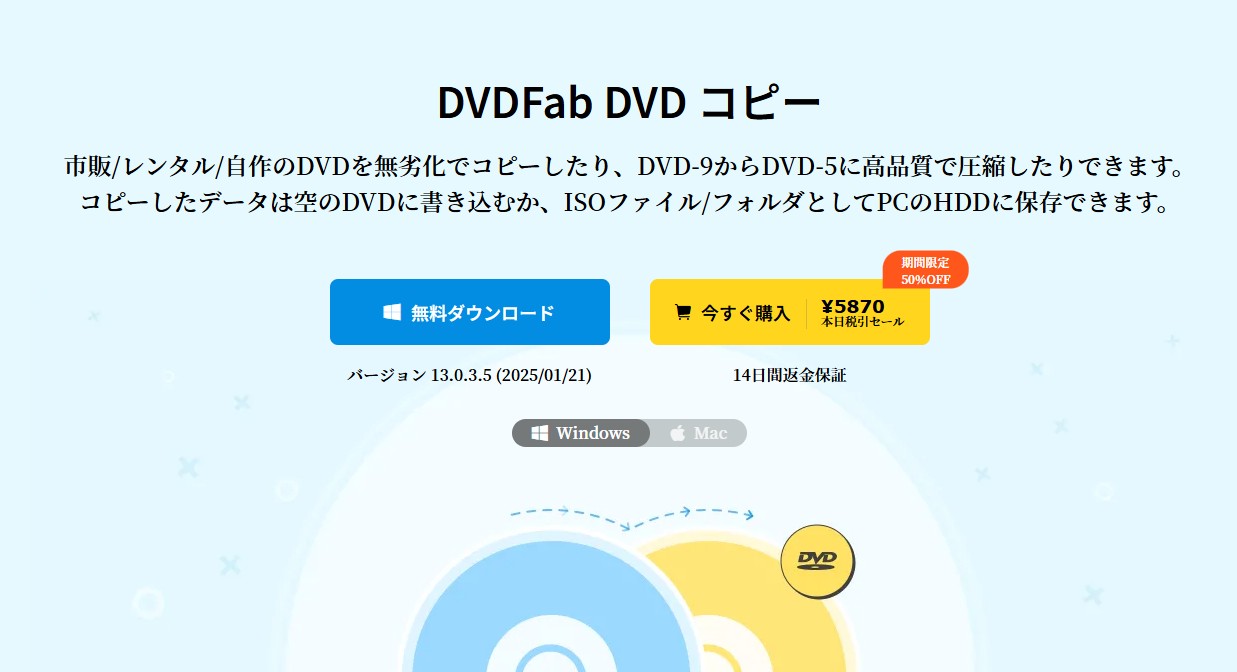Screen dimensions: 1237x672
Task: Click the second description line about ISOファイル
Action: click(x=625, y=202)
